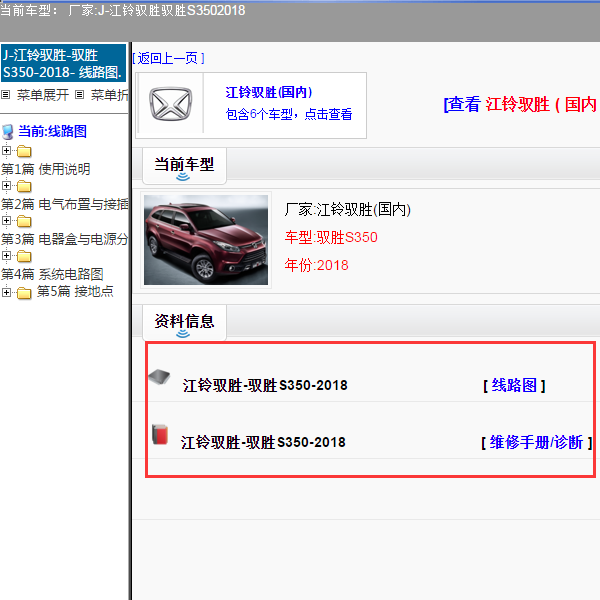Image resolution: width=600 pixels, height=600 pixels.
Task: Click the 返回上一页 back link
Action: coord(168,58)
